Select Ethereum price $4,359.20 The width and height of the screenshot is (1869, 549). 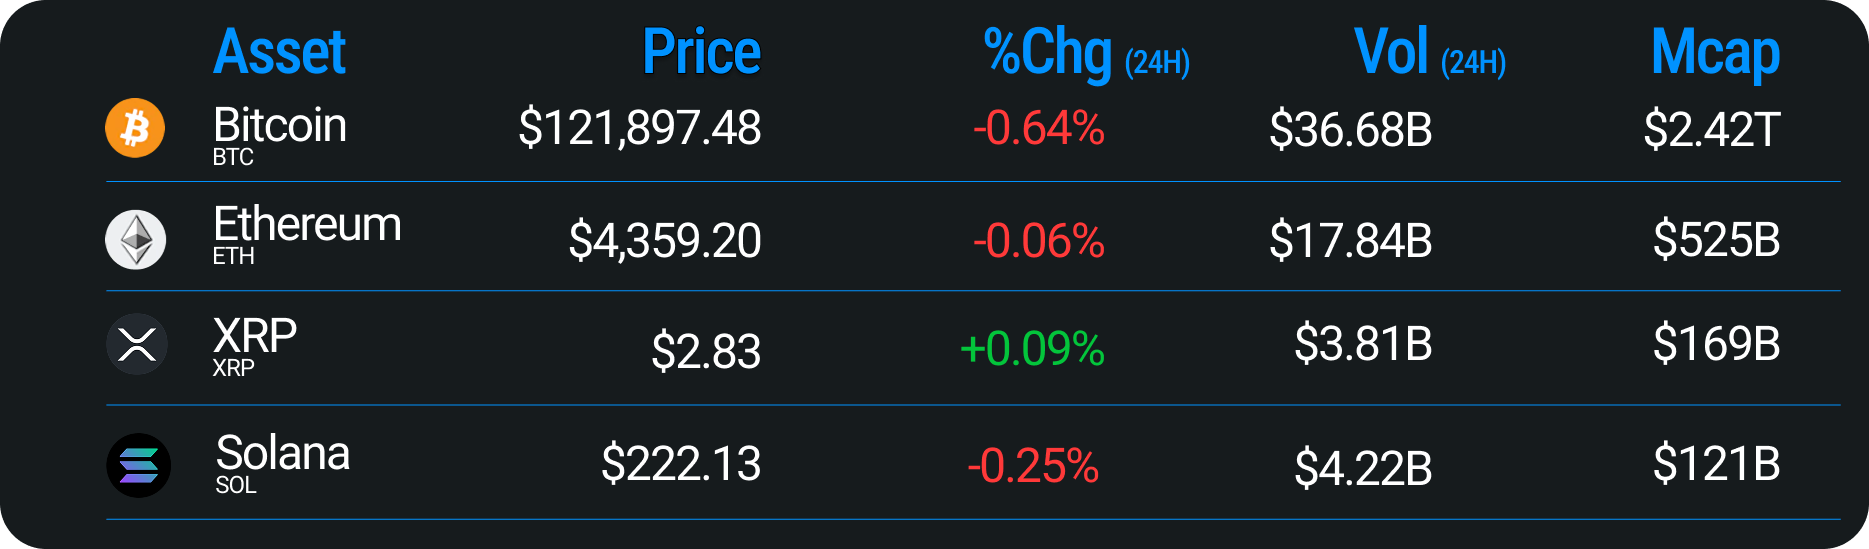pos(665,241)
